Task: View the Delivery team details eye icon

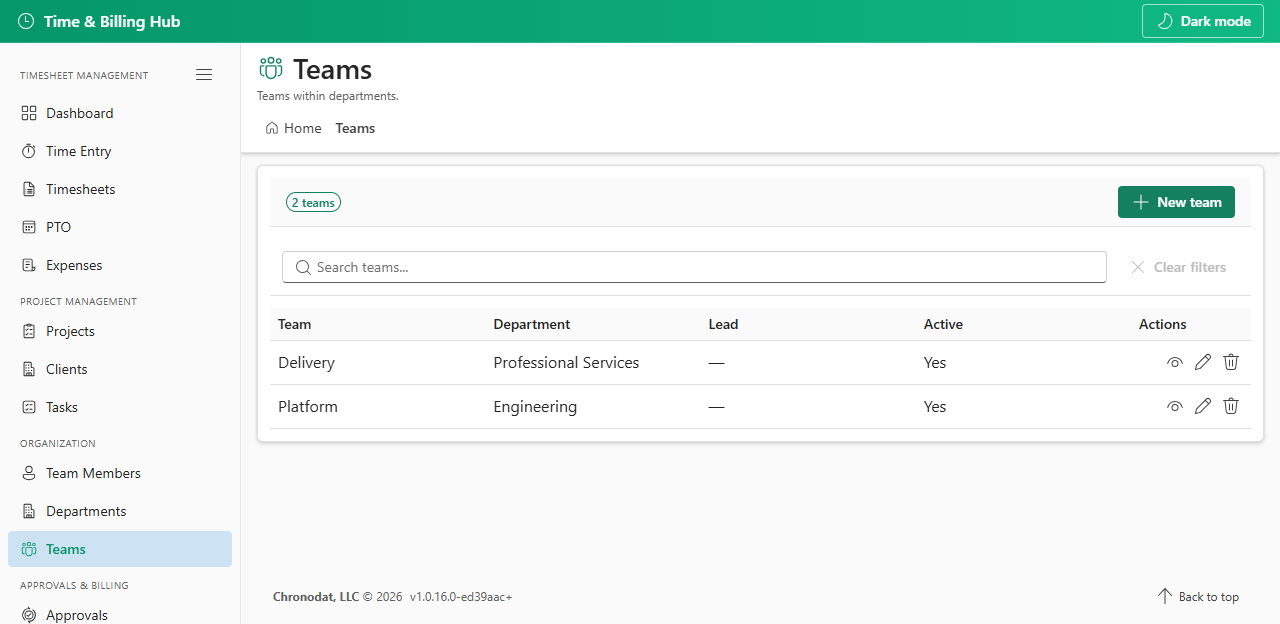Action: [1175, 363]
